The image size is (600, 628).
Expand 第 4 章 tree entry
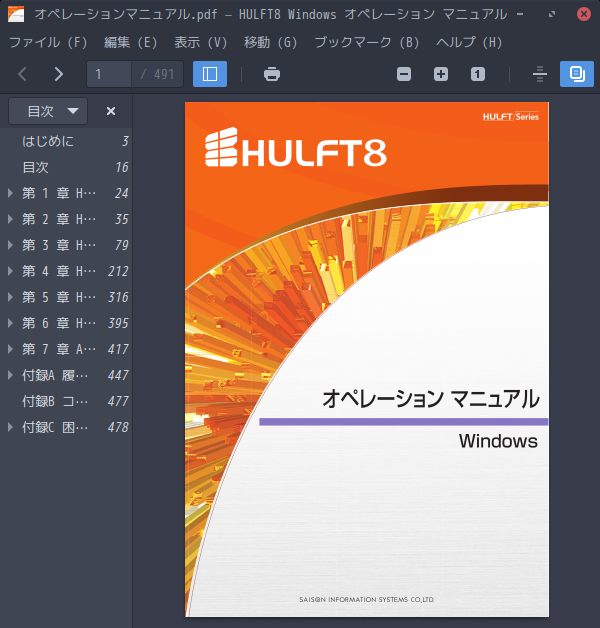coord(10,271)
